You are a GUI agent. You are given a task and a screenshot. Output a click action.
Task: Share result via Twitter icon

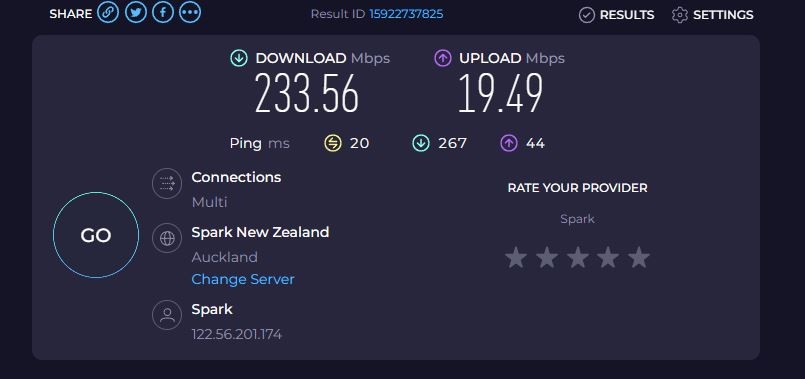click(136, 13)
